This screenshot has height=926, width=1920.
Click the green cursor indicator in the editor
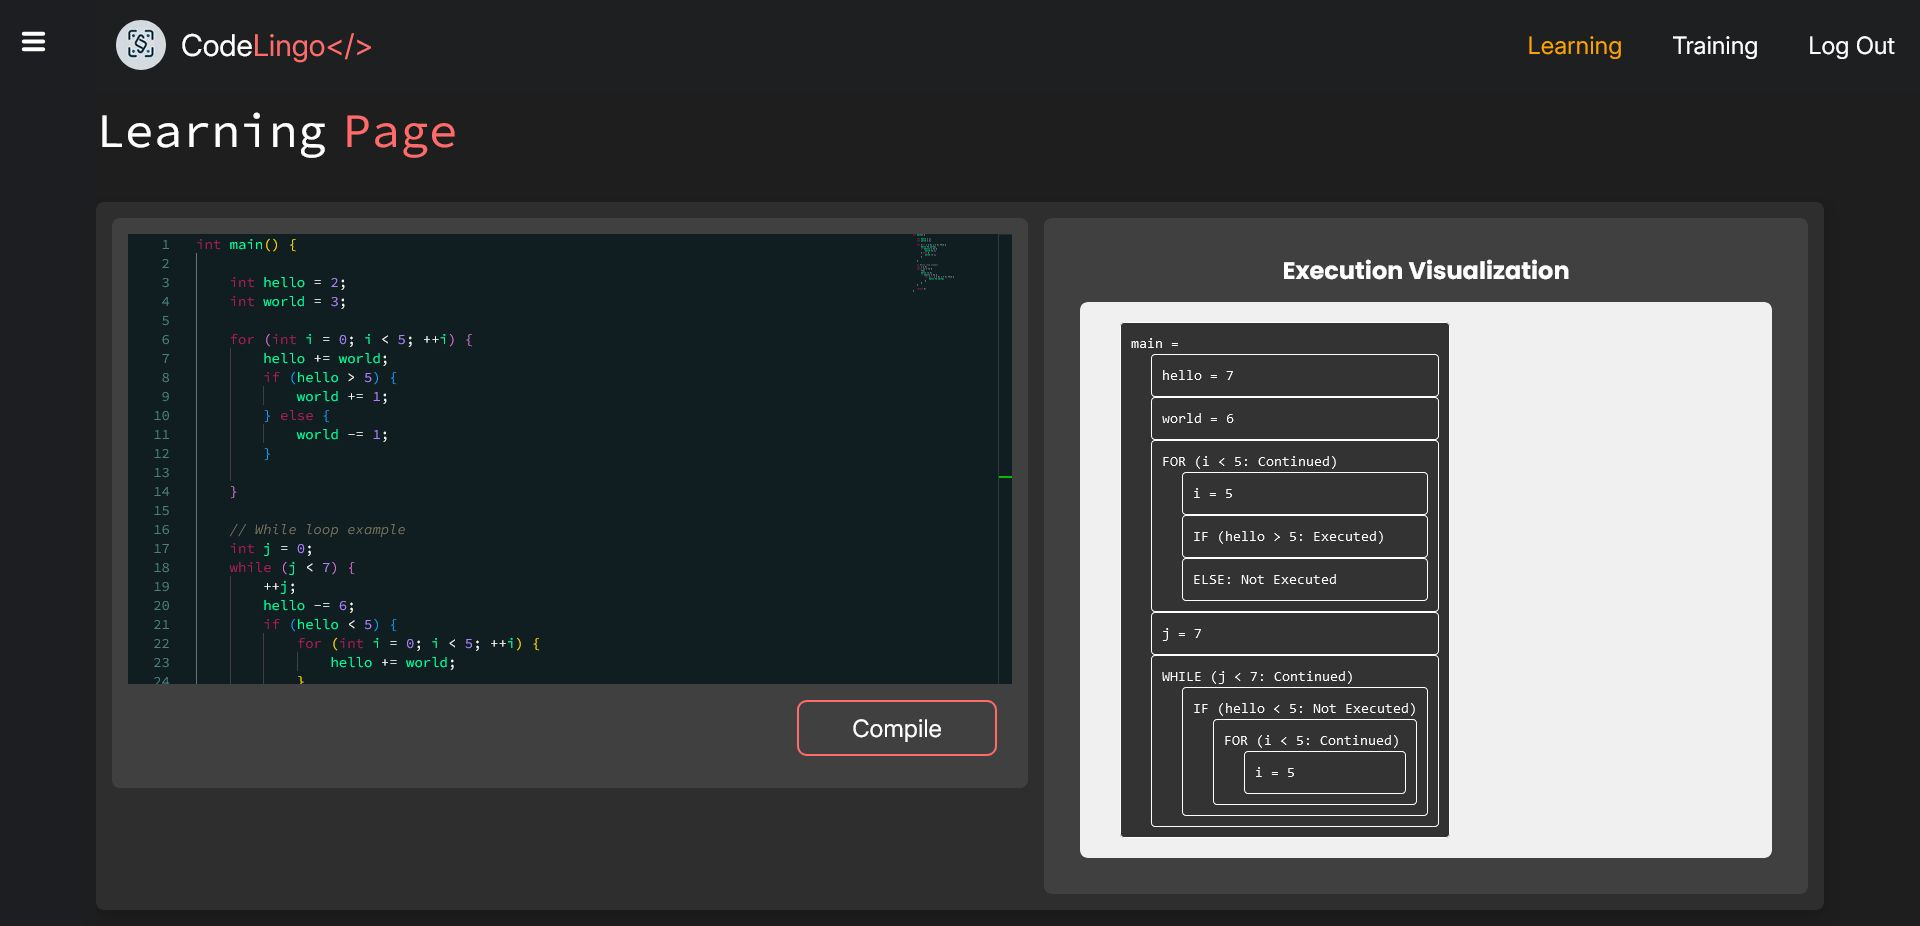[x=1006, y=477]
